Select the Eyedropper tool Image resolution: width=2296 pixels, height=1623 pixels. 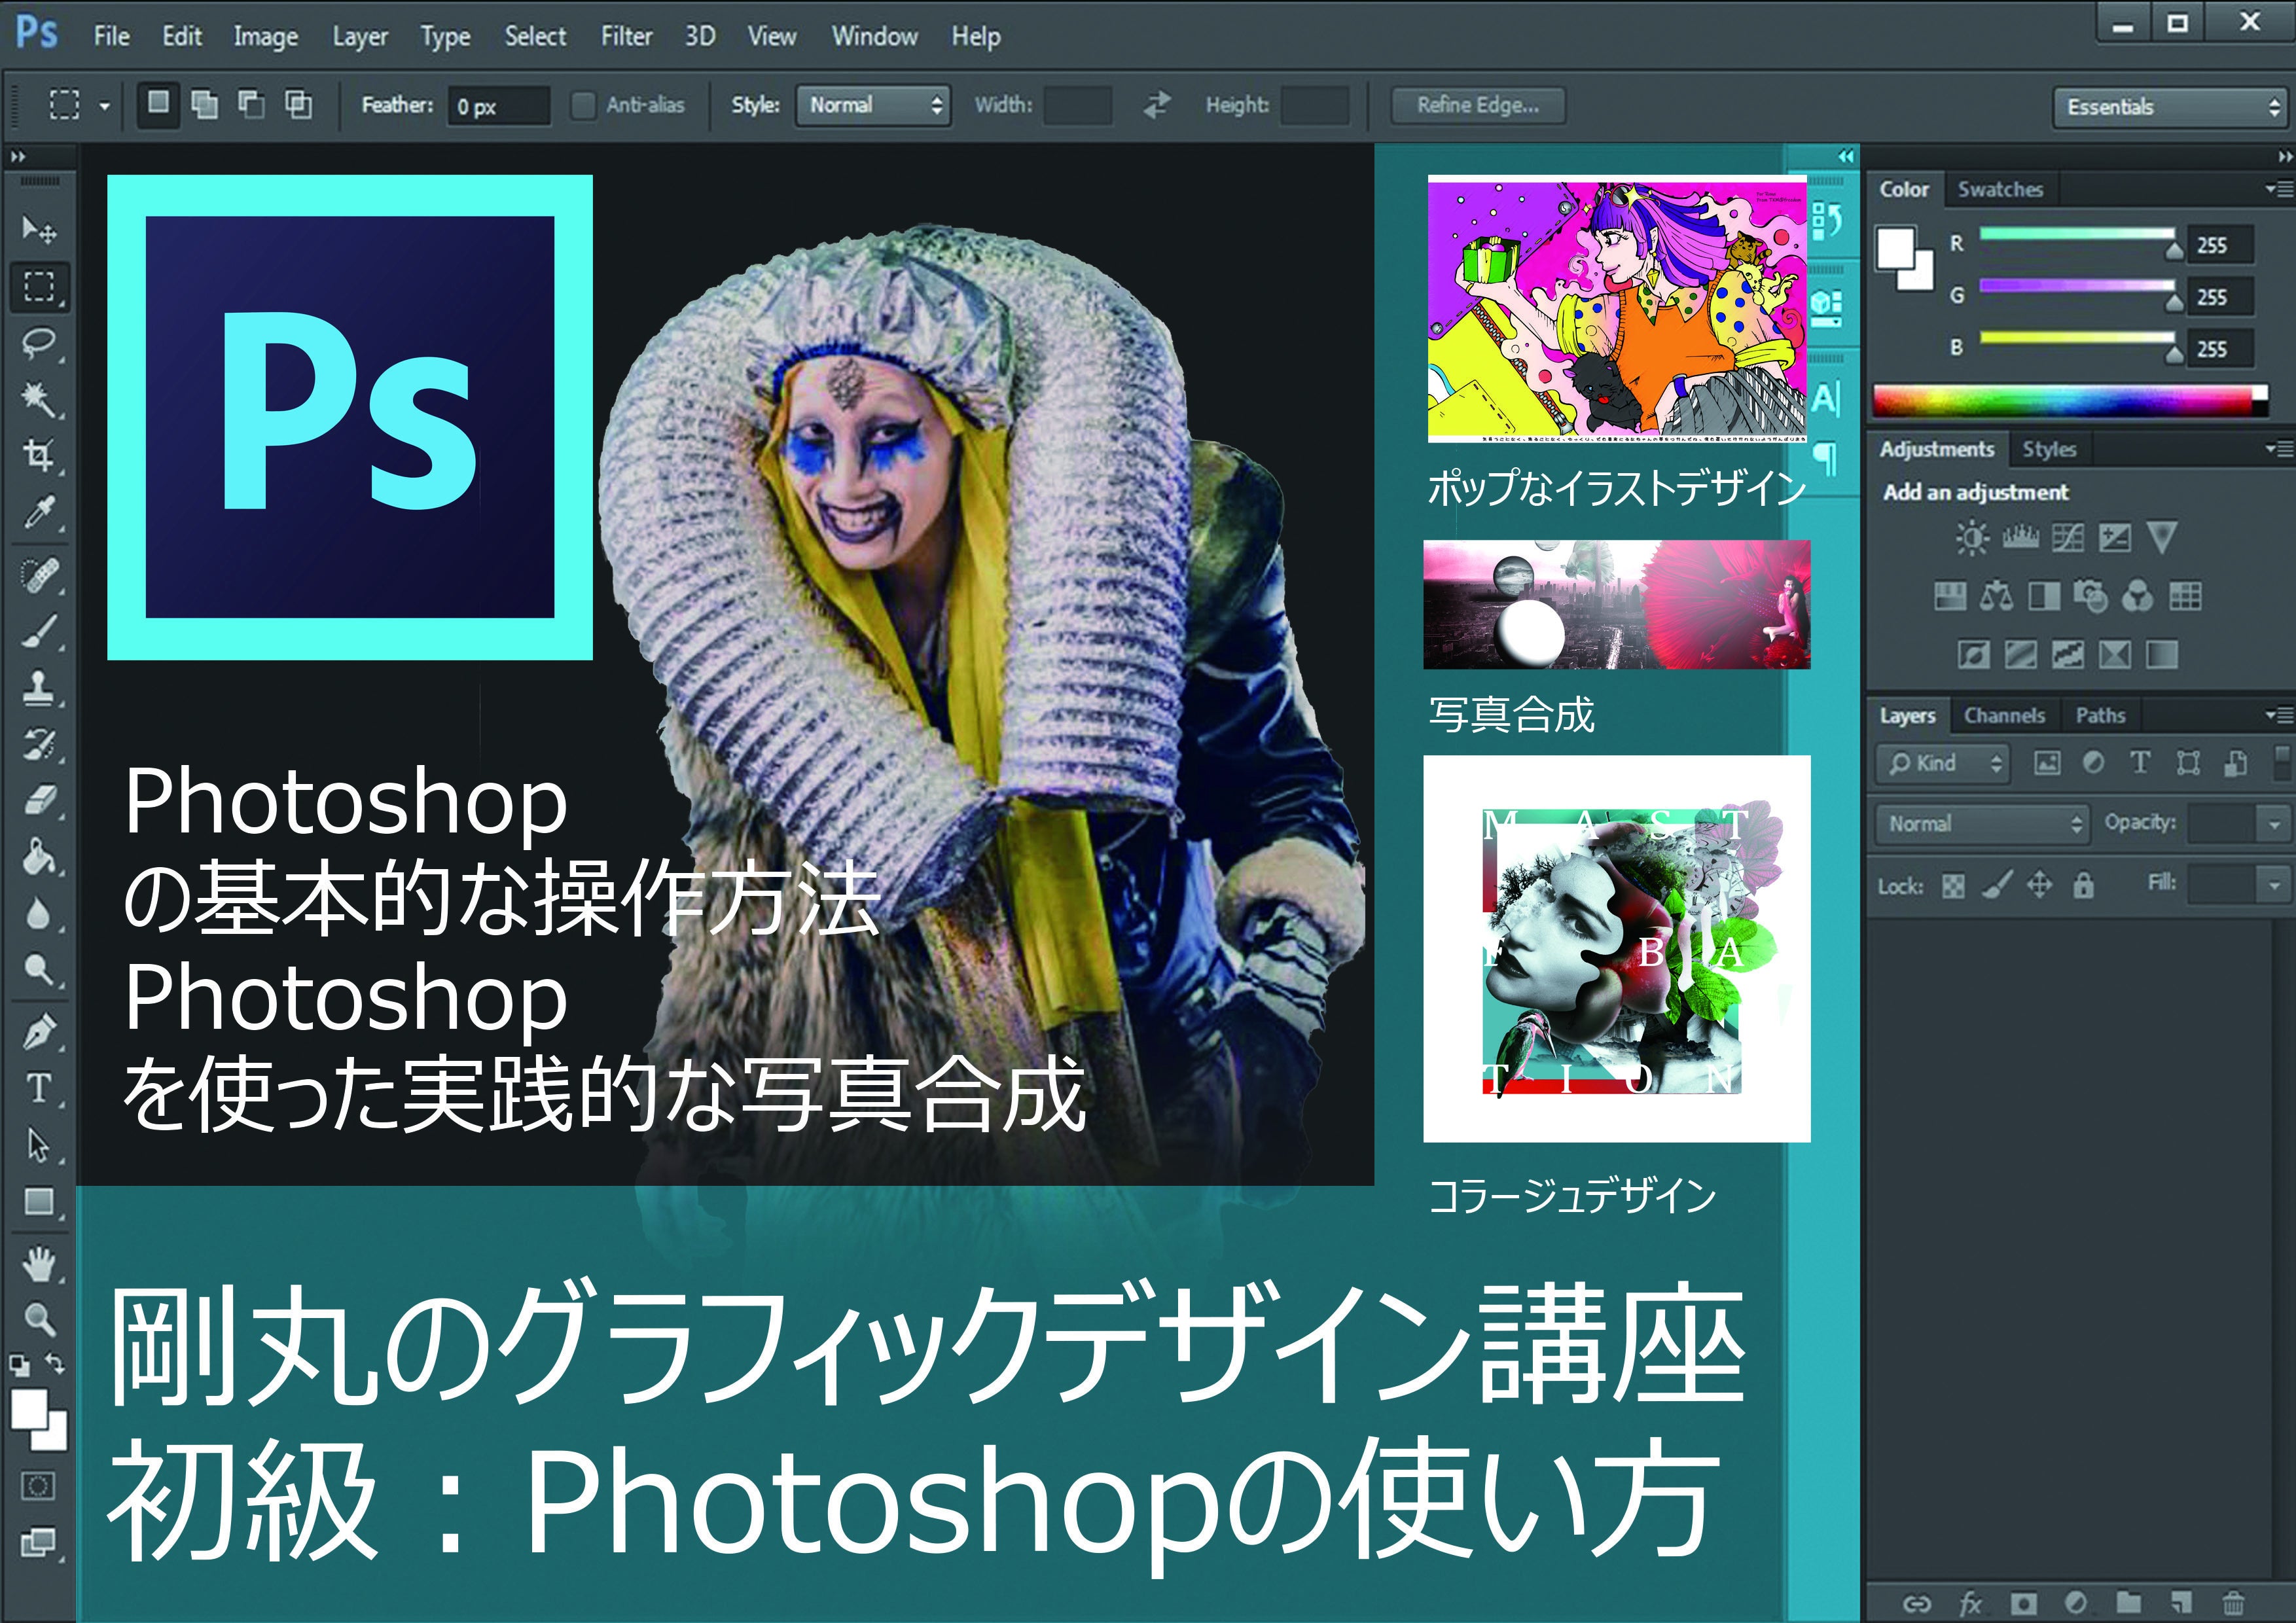coord(39,512)
